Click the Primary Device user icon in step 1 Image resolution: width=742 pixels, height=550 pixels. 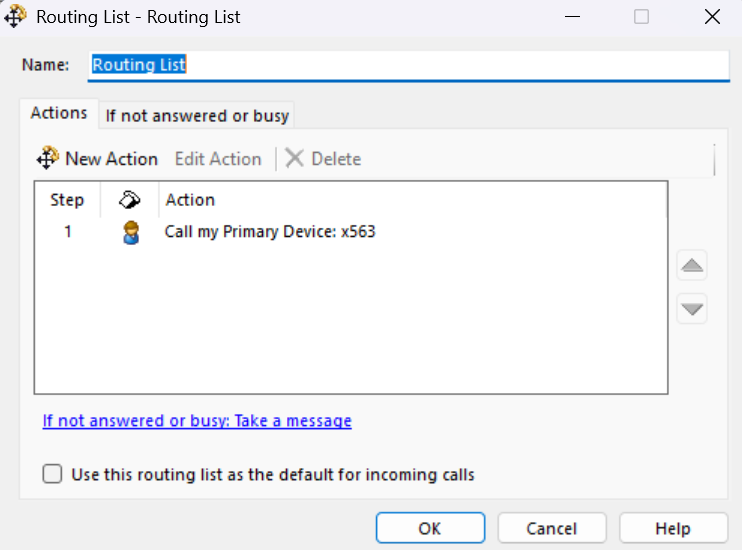click(128, 233)
